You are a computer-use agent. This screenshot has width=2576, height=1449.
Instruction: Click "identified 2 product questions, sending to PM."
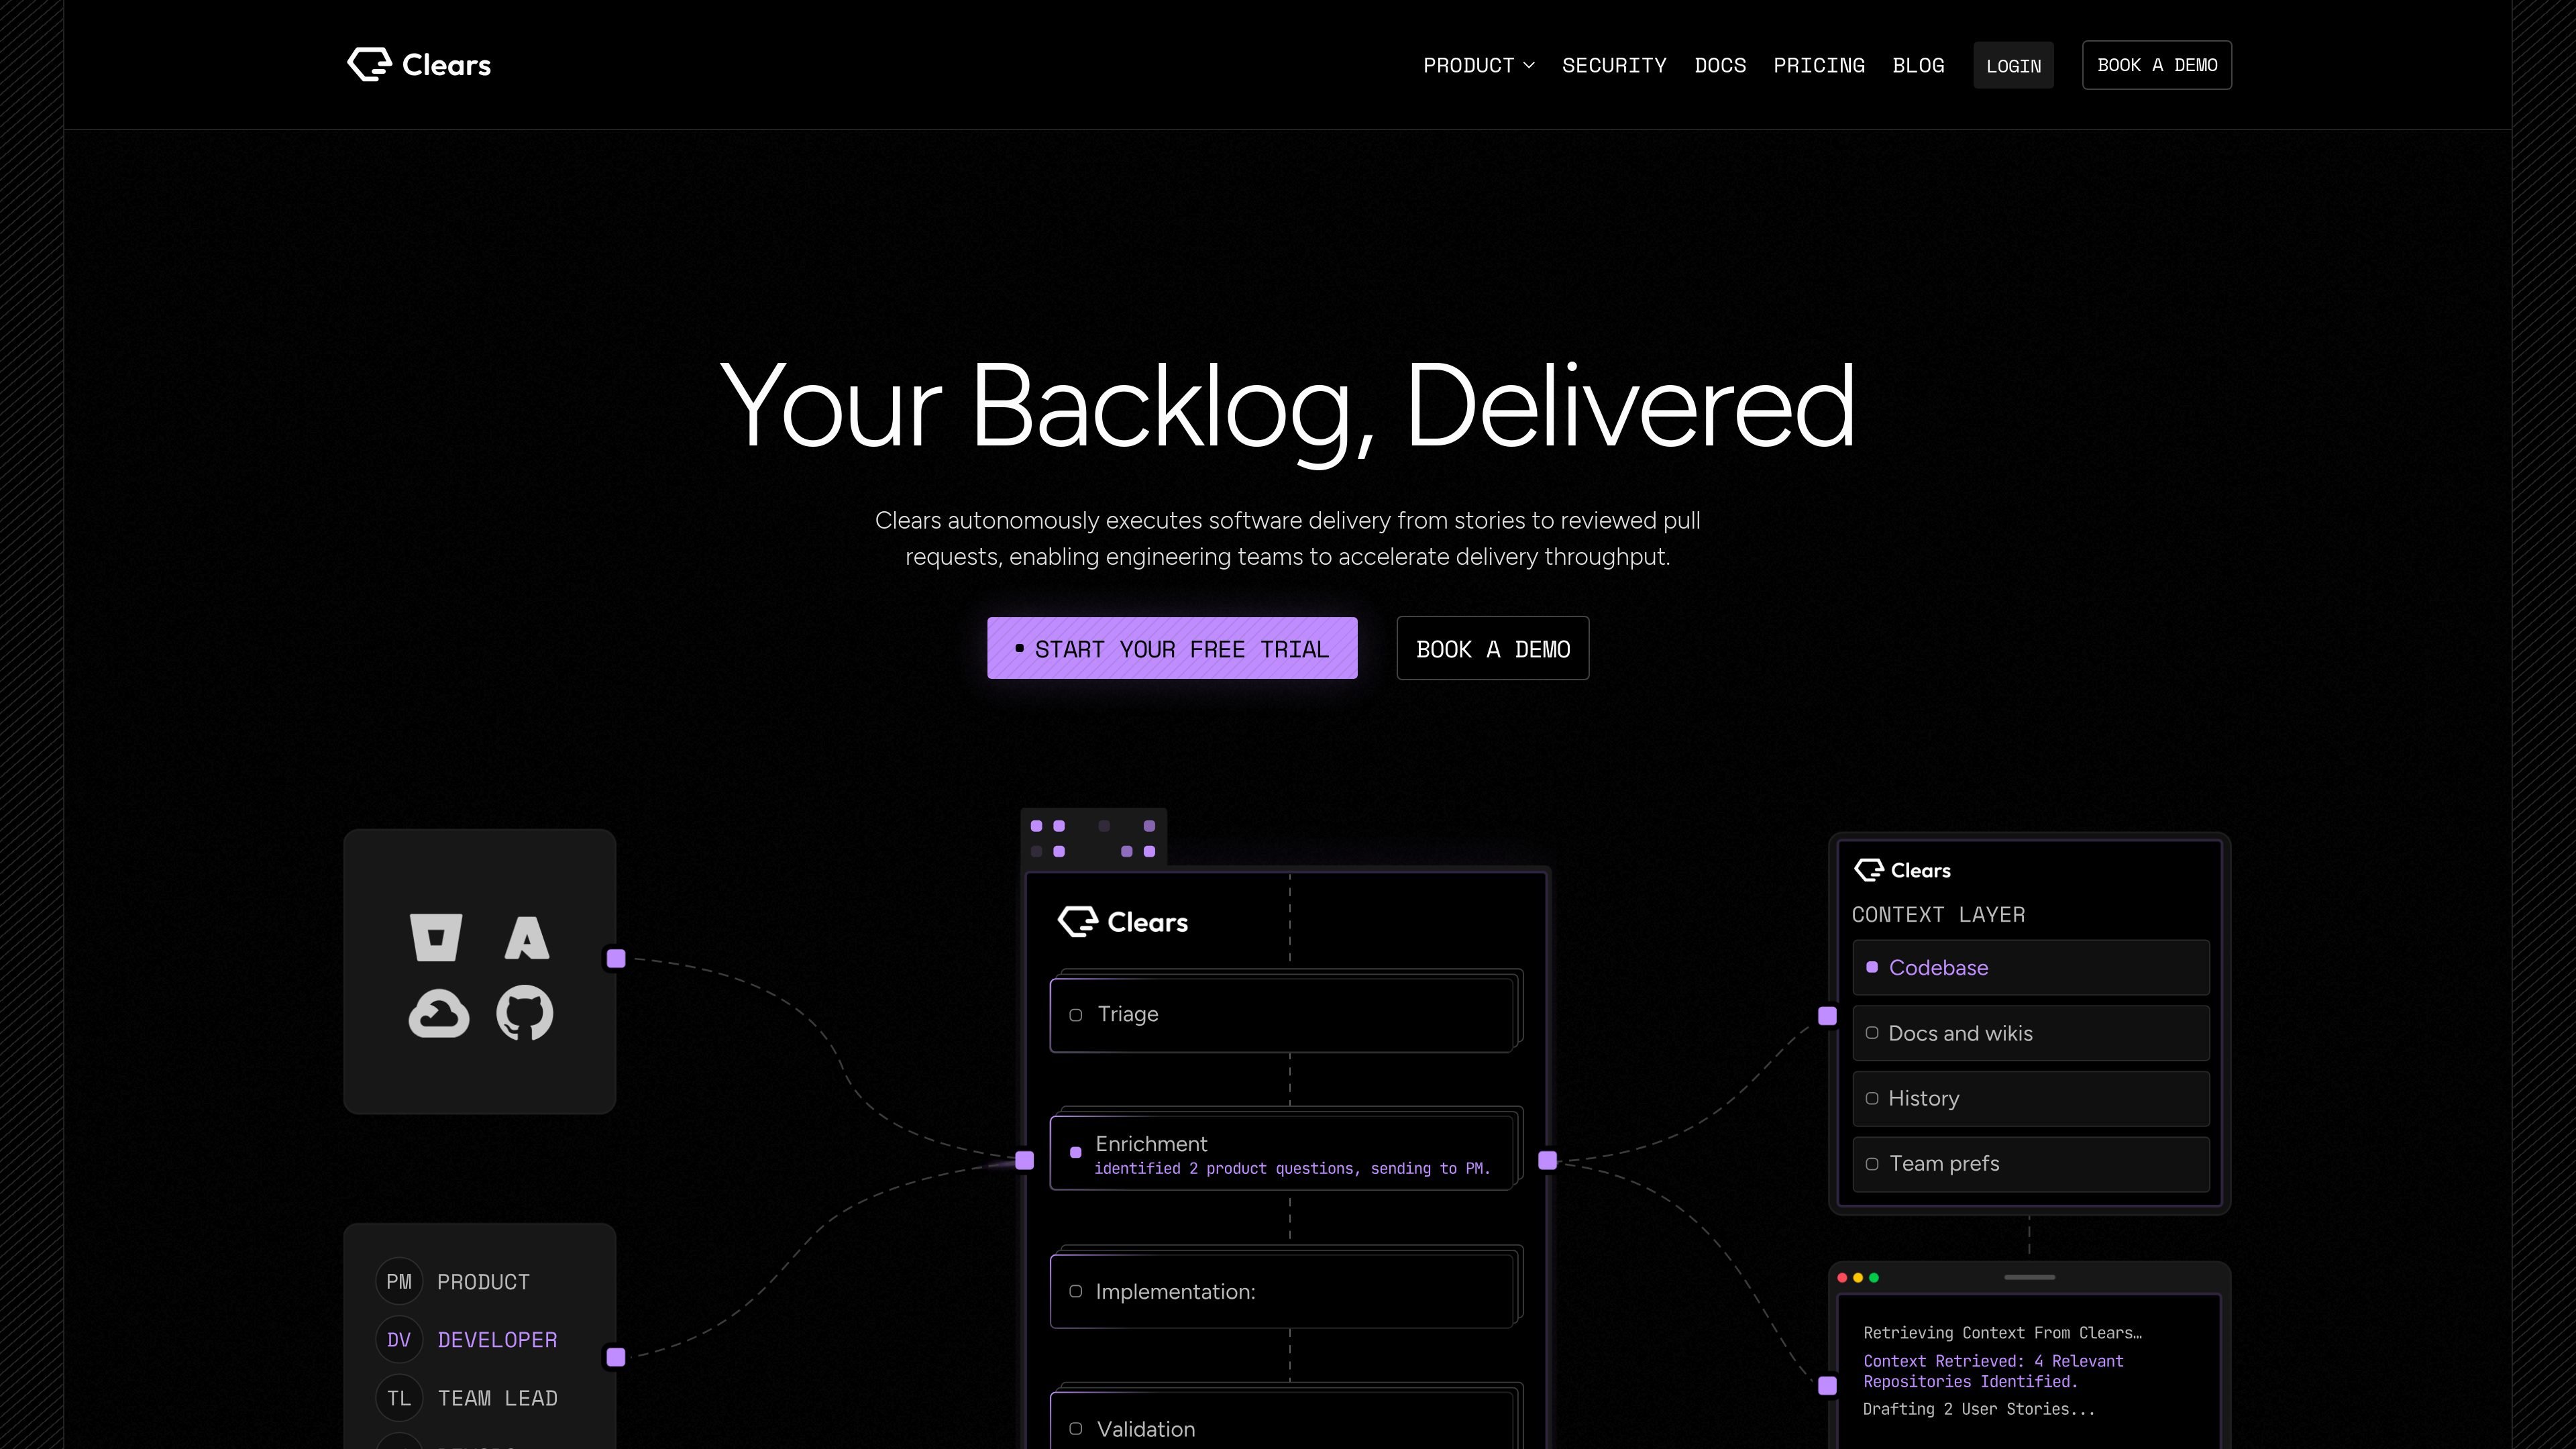click(1292, 1169)
